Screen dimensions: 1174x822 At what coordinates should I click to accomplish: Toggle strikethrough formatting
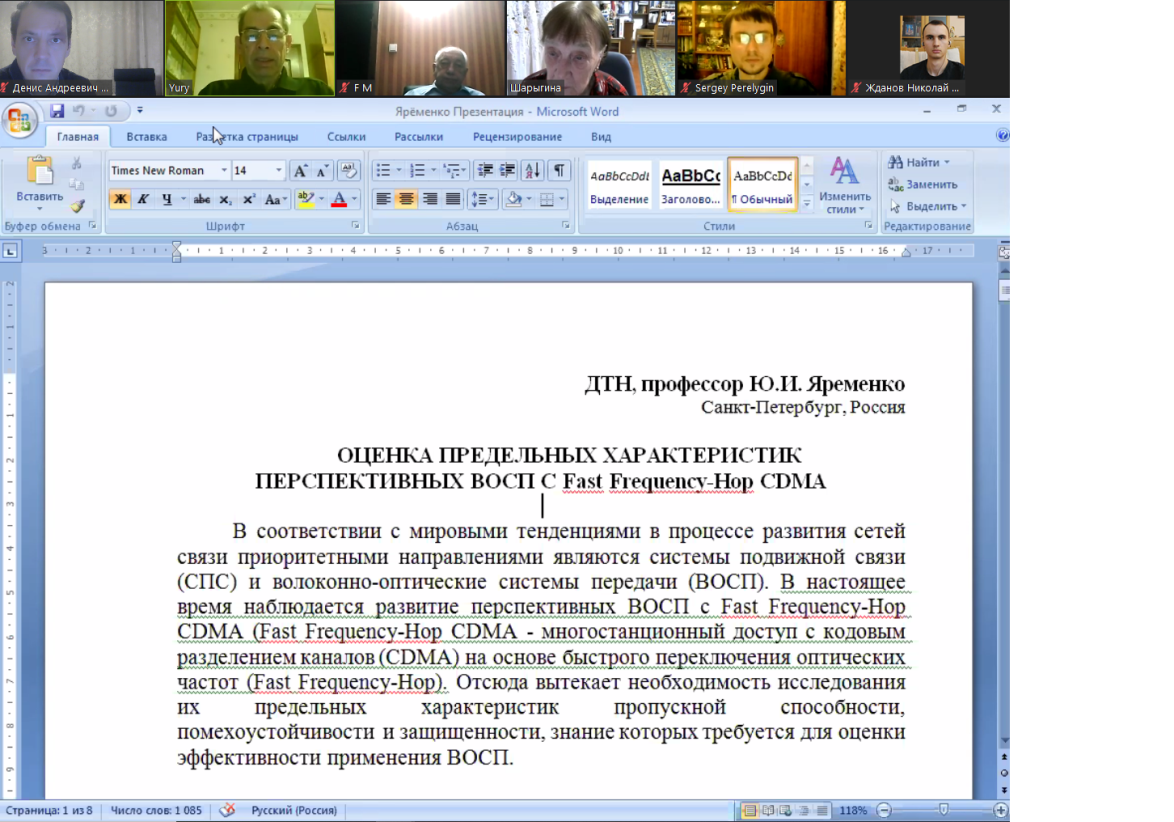[x=201, y=199]
